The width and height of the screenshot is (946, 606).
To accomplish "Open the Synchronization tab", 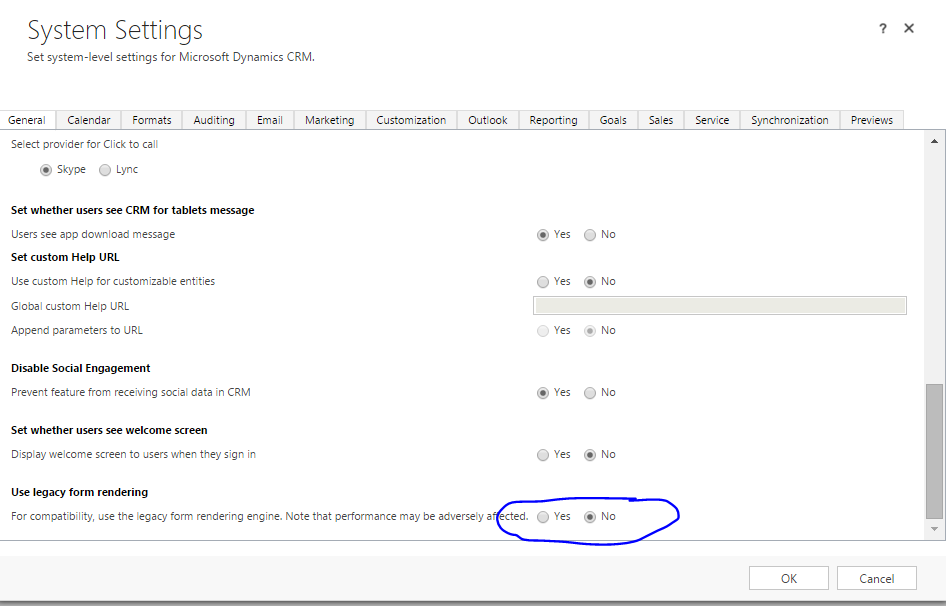I will click(790, 120).
